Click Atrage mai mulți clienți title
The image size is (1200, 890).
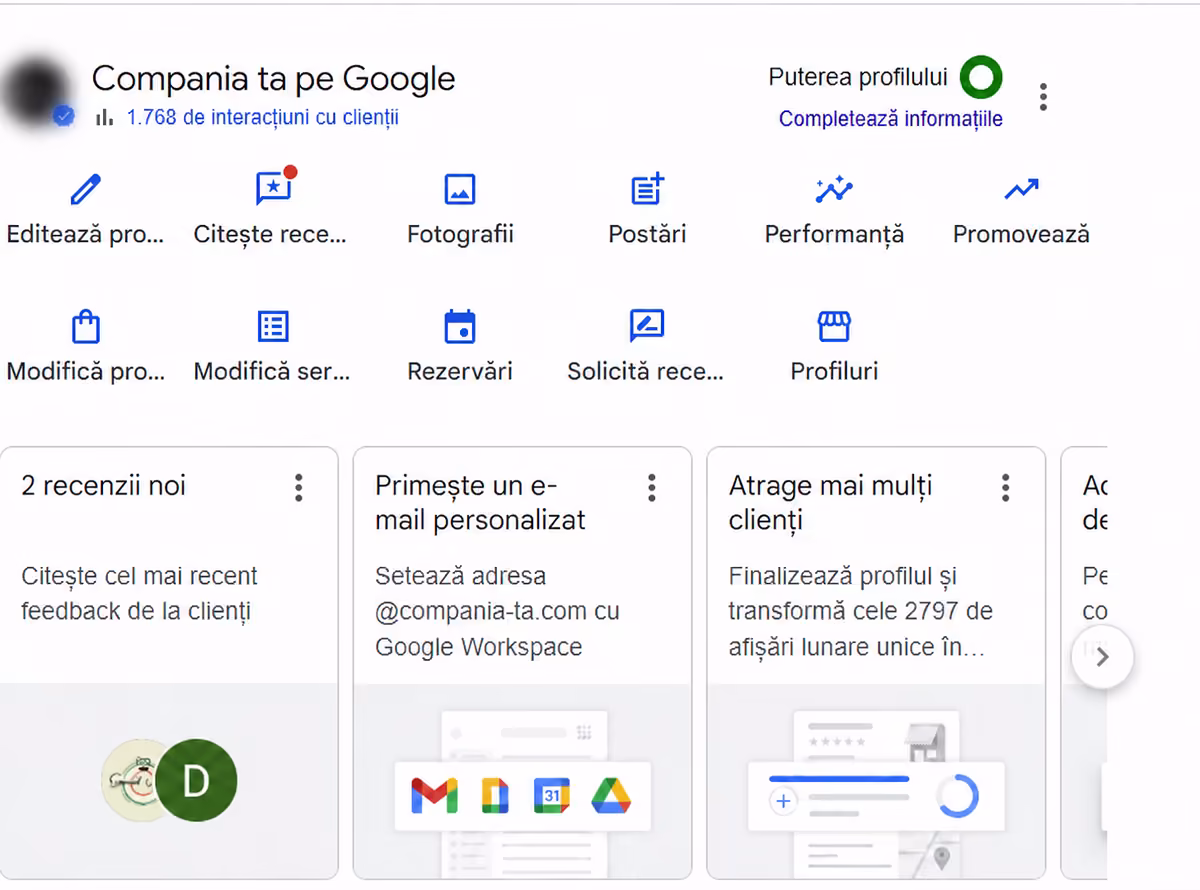[830, 503]
